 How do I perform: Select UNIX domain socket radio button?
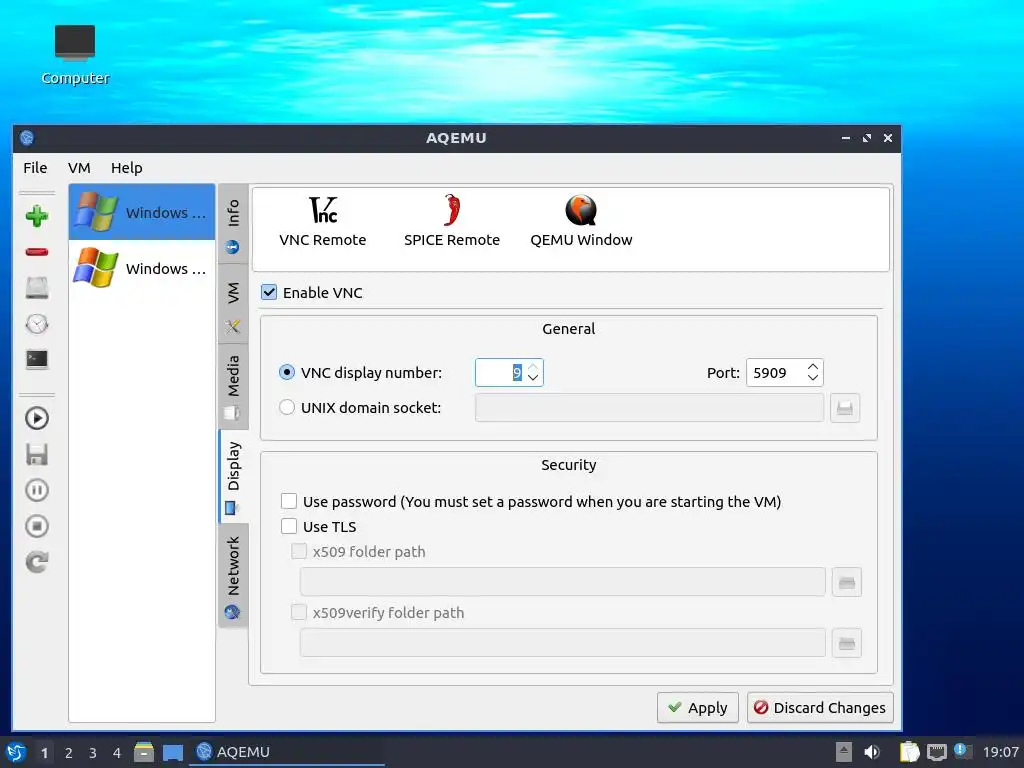(287, 408)
